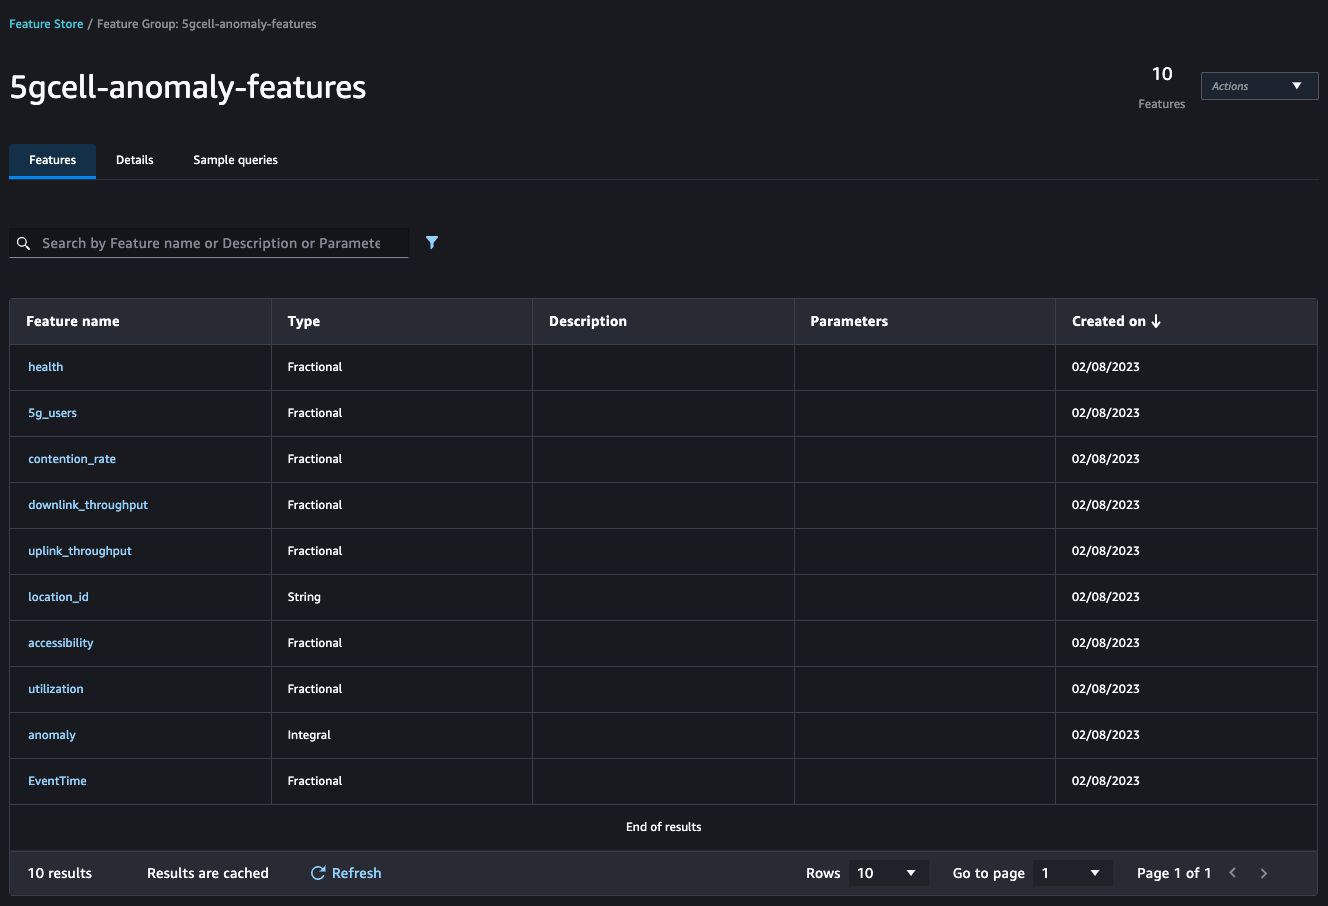Open the accessibility feature link
Image resolution: width=1328 pixels, height=906 pixels.
[x=60, y=643]
